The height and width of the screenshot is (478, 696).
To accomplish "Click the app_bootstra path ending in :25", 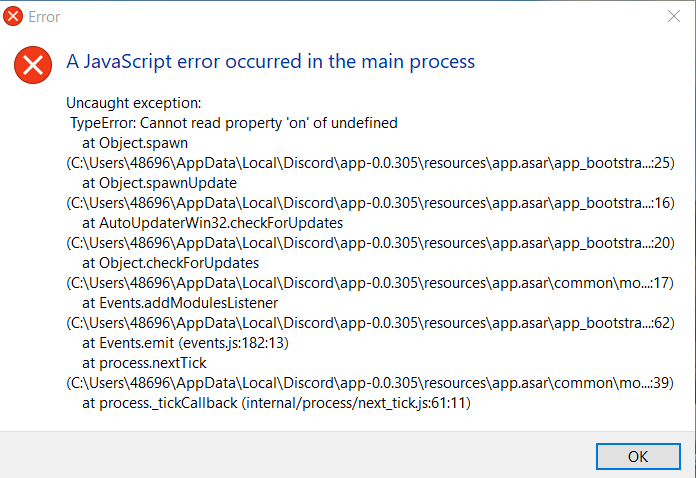I will click(370, 163).
